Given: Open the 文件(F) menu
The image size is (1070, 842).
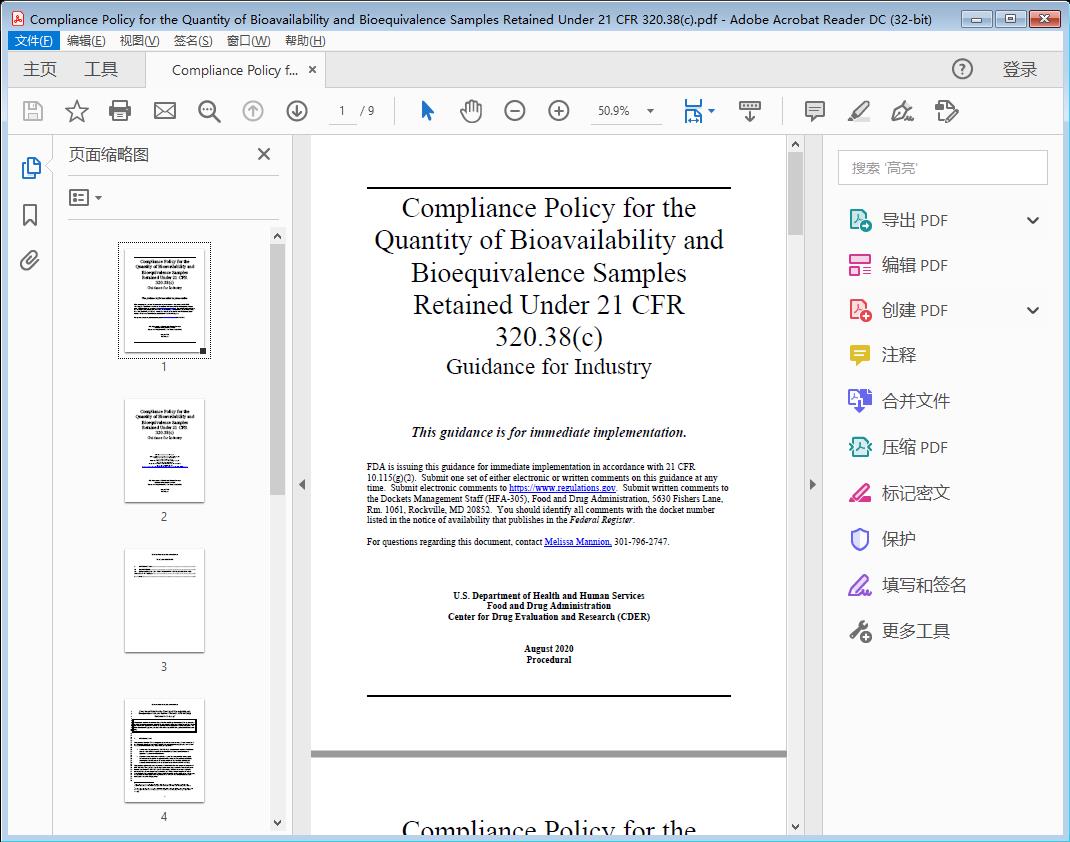Looking at the screenshot, I should [33, 41].
